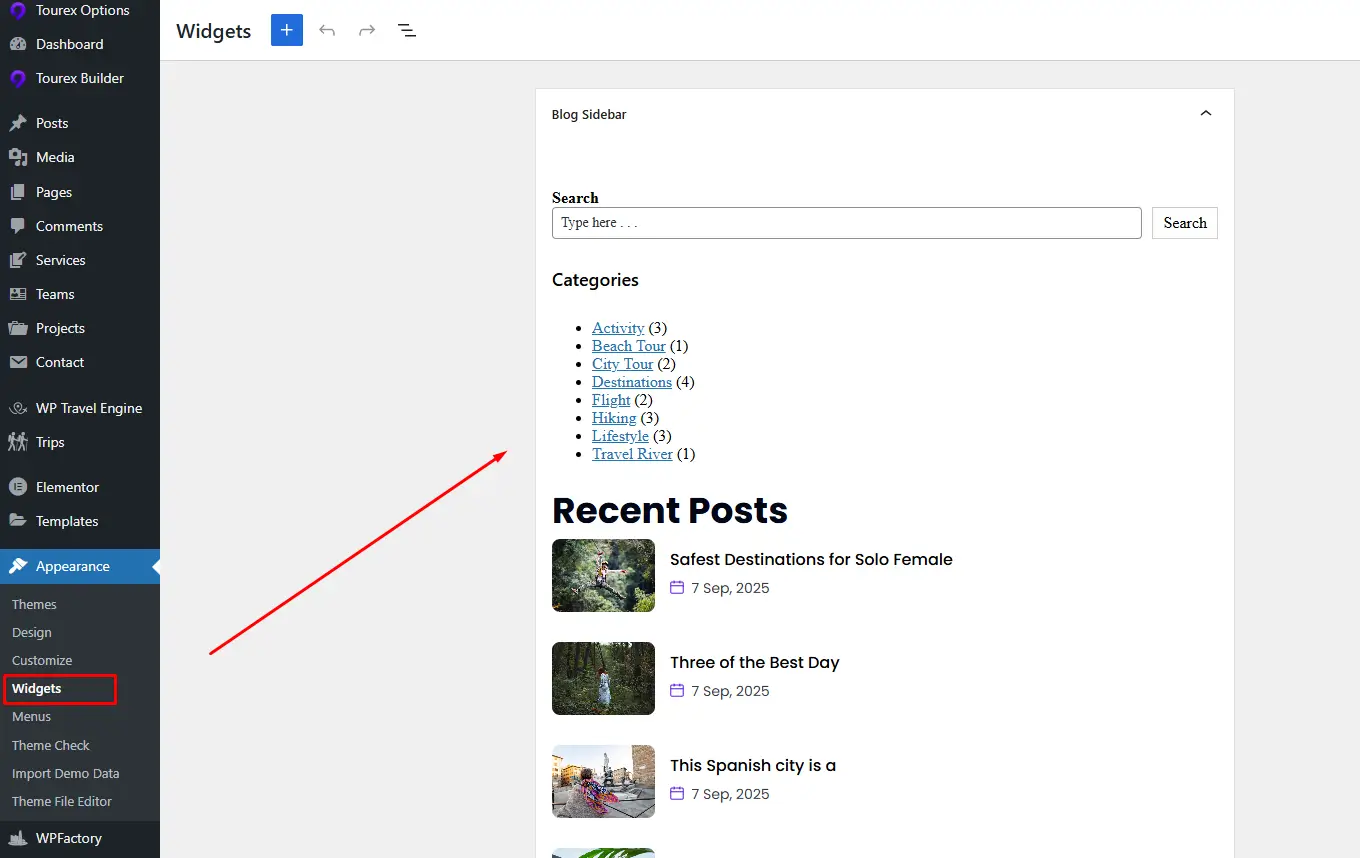
Task: Click the Type here search field
Action: point(846,223)
